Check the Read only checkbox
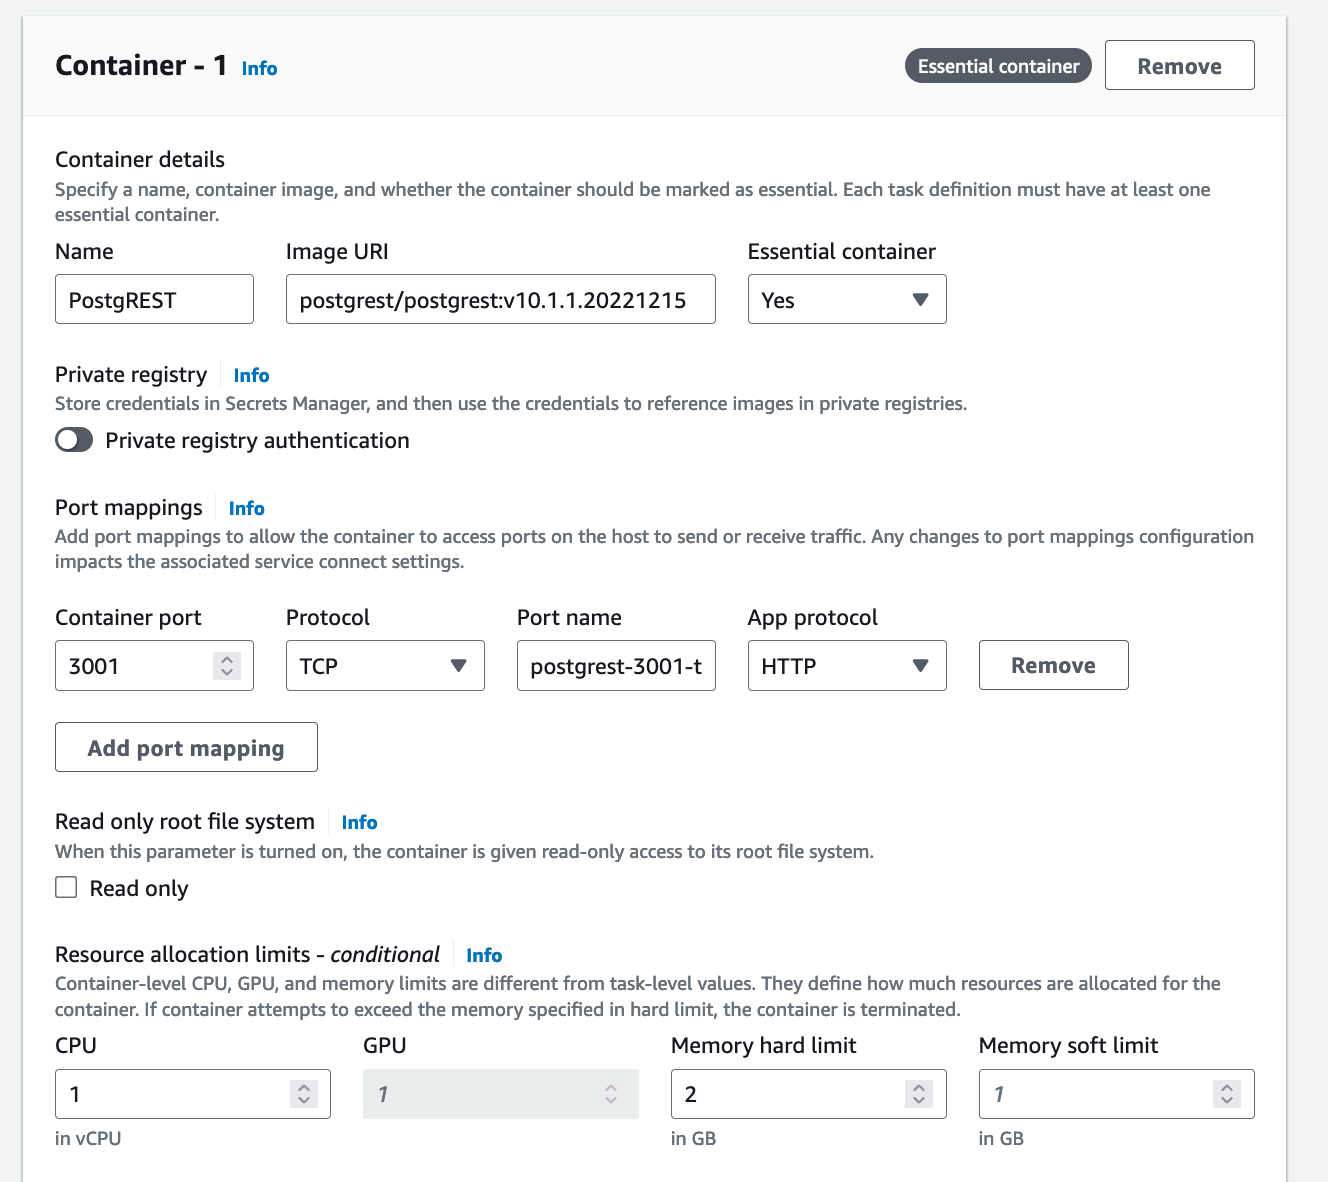Viewport: 1328px width, 1182px height. [x=67, y=888]
